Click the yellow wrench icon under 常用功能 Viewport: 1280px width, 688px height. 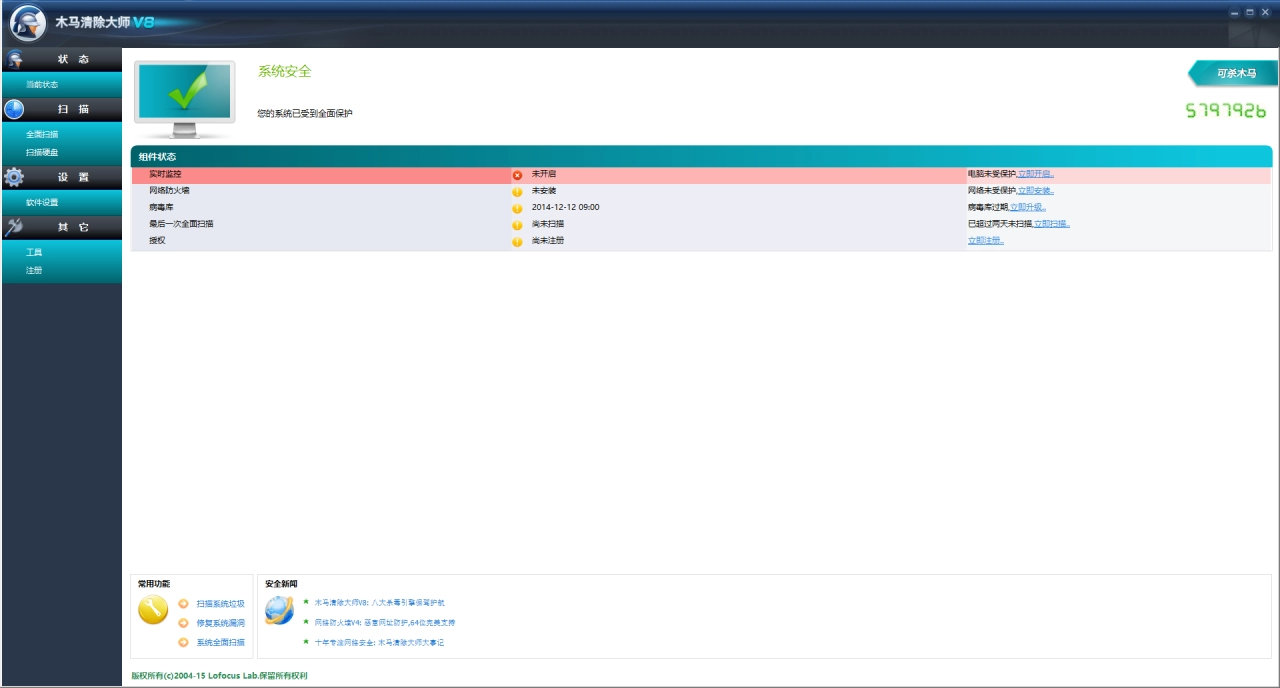pyautogui.click(x=153, y=609)
